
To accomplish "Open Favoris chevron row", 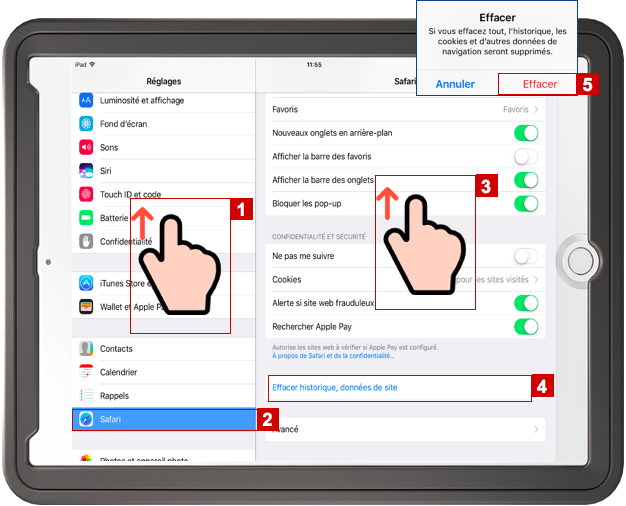I will 405,109.
